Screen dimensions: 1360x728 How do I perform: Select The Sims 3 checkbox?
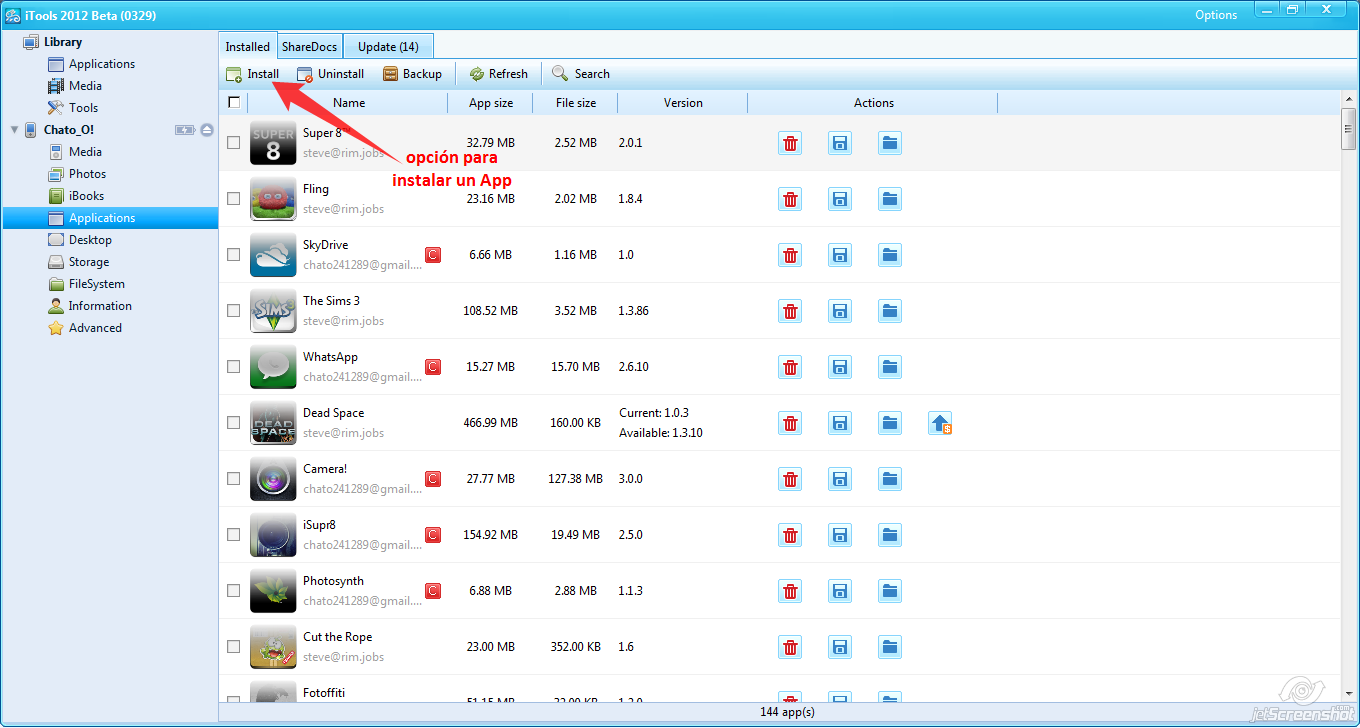point(234,311)
